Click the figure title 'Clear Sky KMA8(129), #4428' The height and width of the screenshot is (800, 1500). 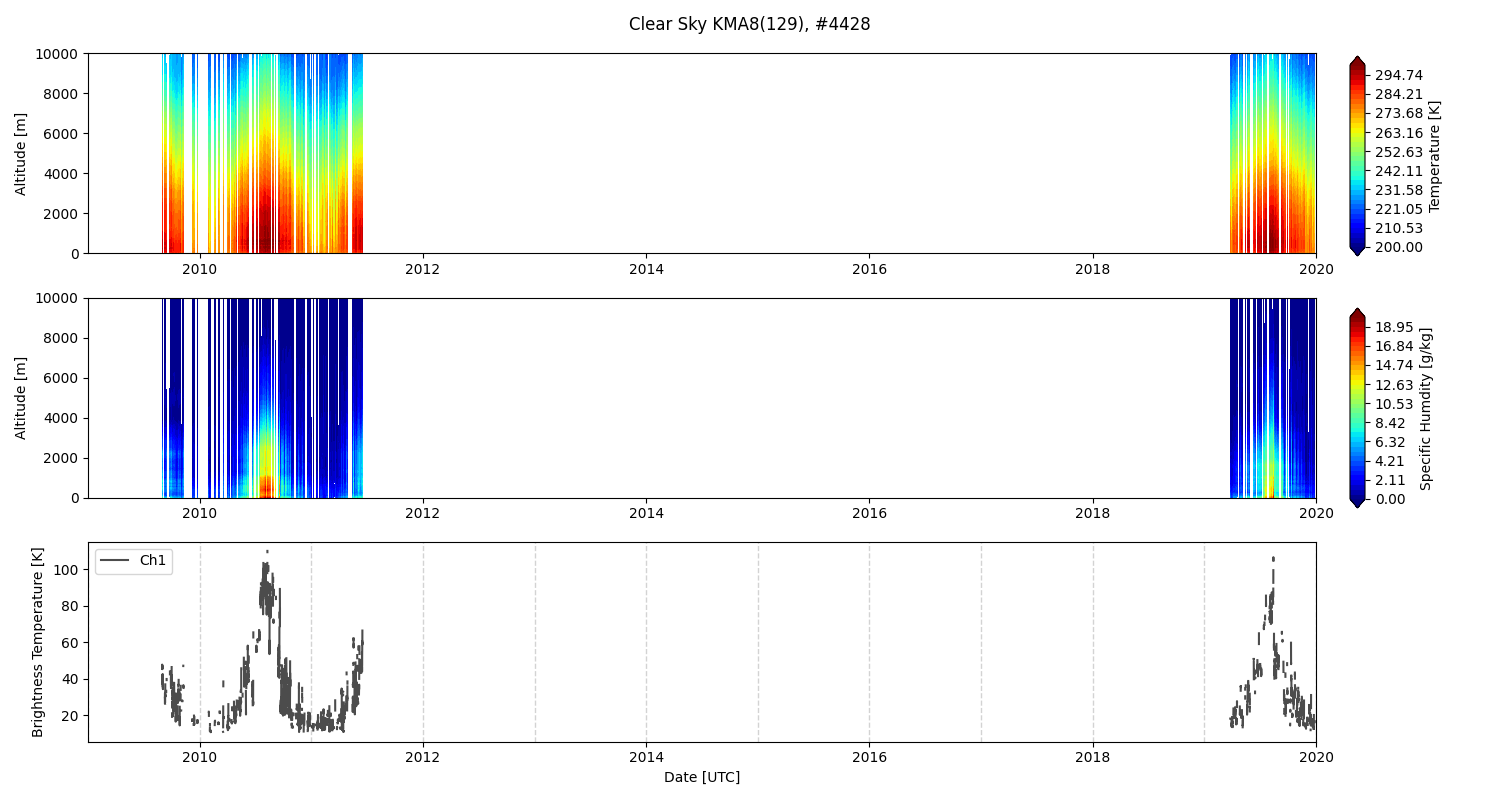coord(749,24)
